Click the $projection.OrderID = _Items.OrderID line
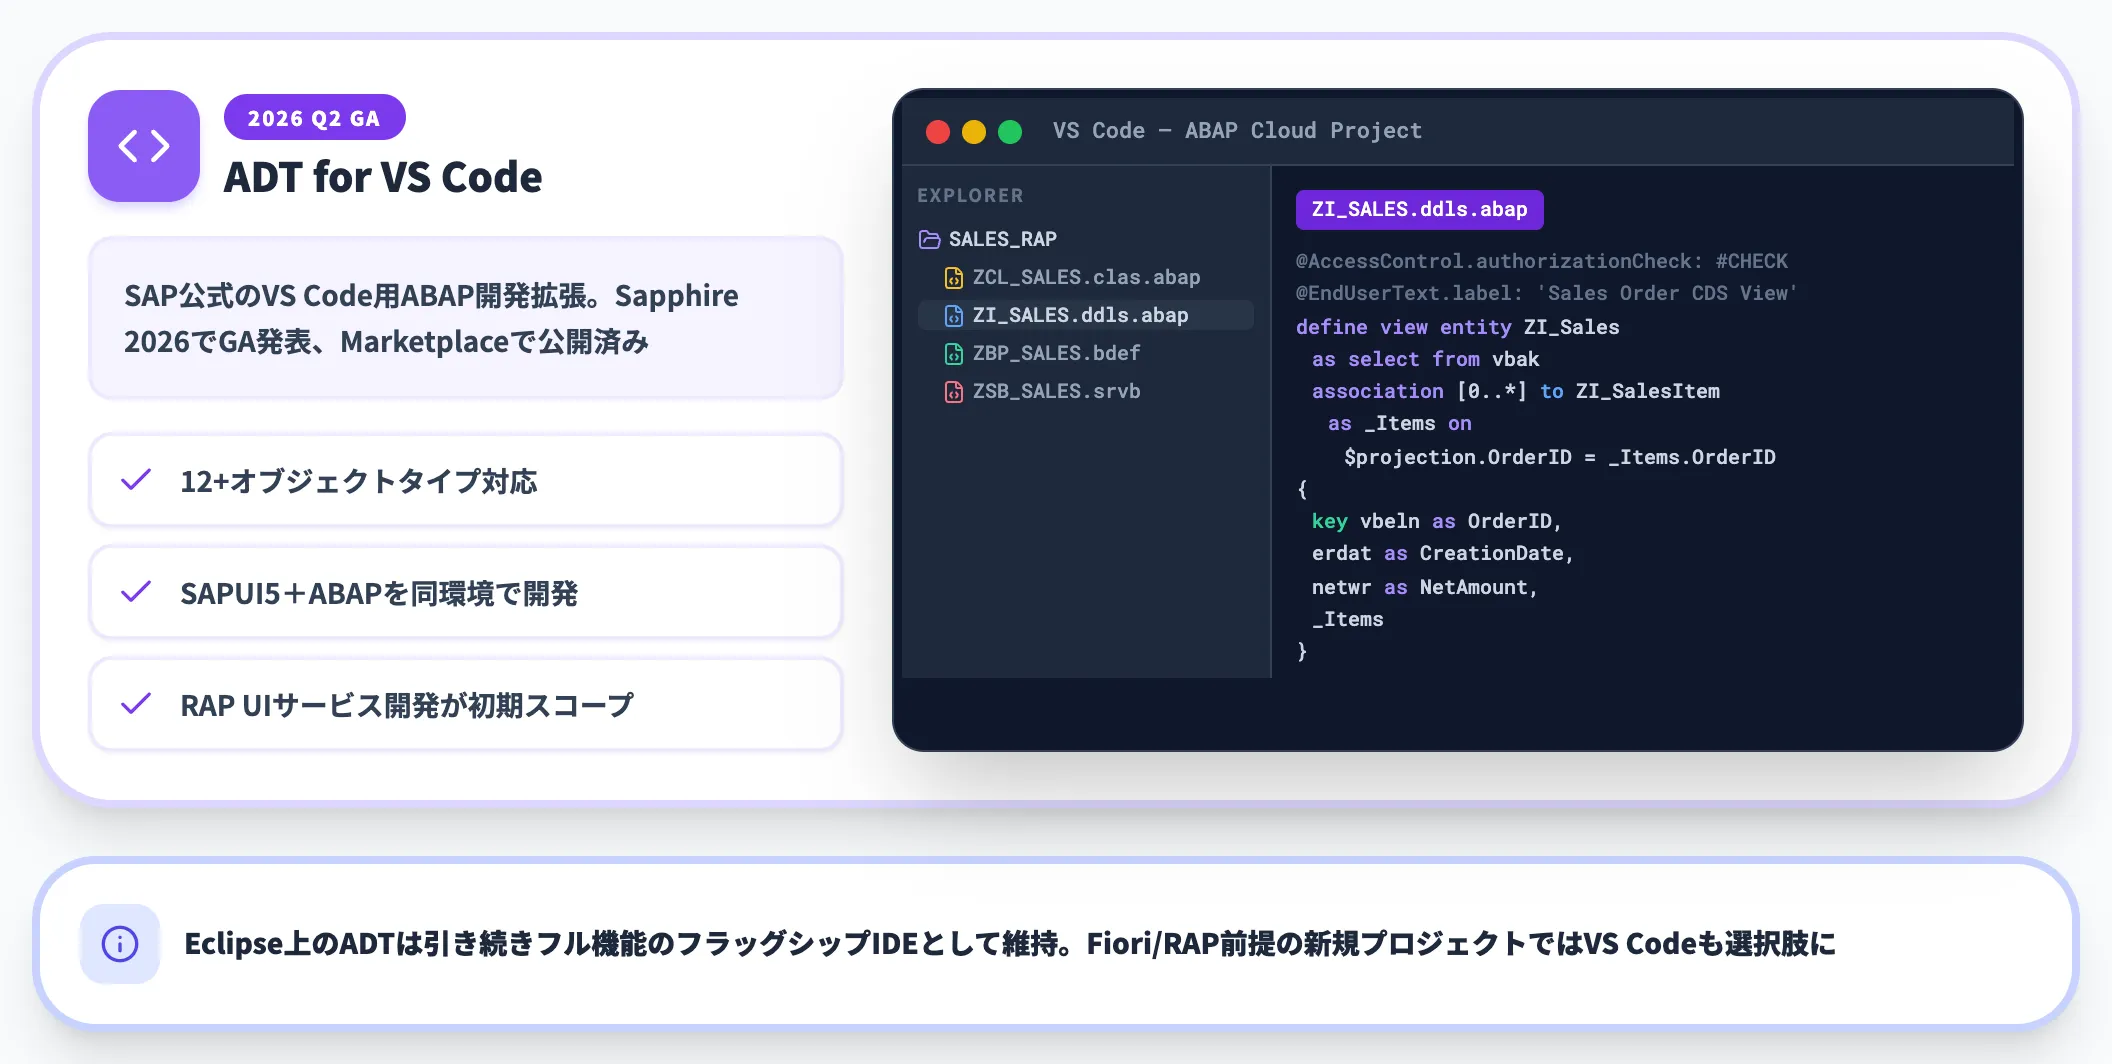 pos(1560,457)
